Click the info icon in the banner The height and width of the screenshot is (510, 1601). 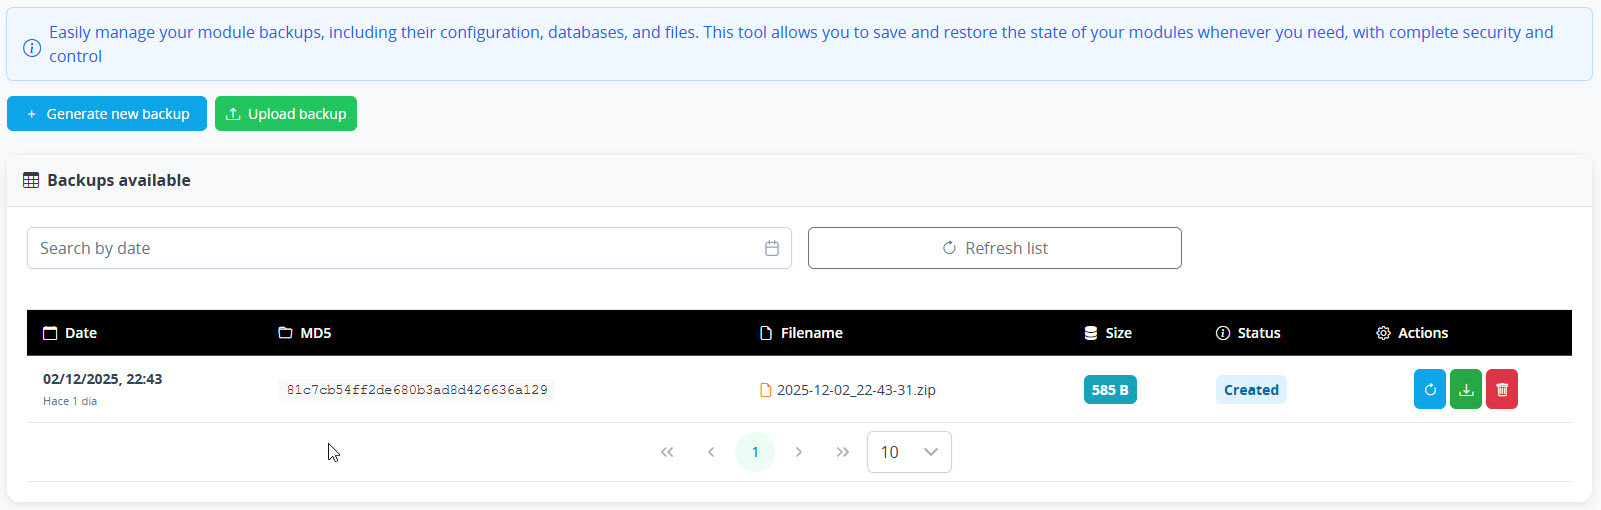point(32,48)
